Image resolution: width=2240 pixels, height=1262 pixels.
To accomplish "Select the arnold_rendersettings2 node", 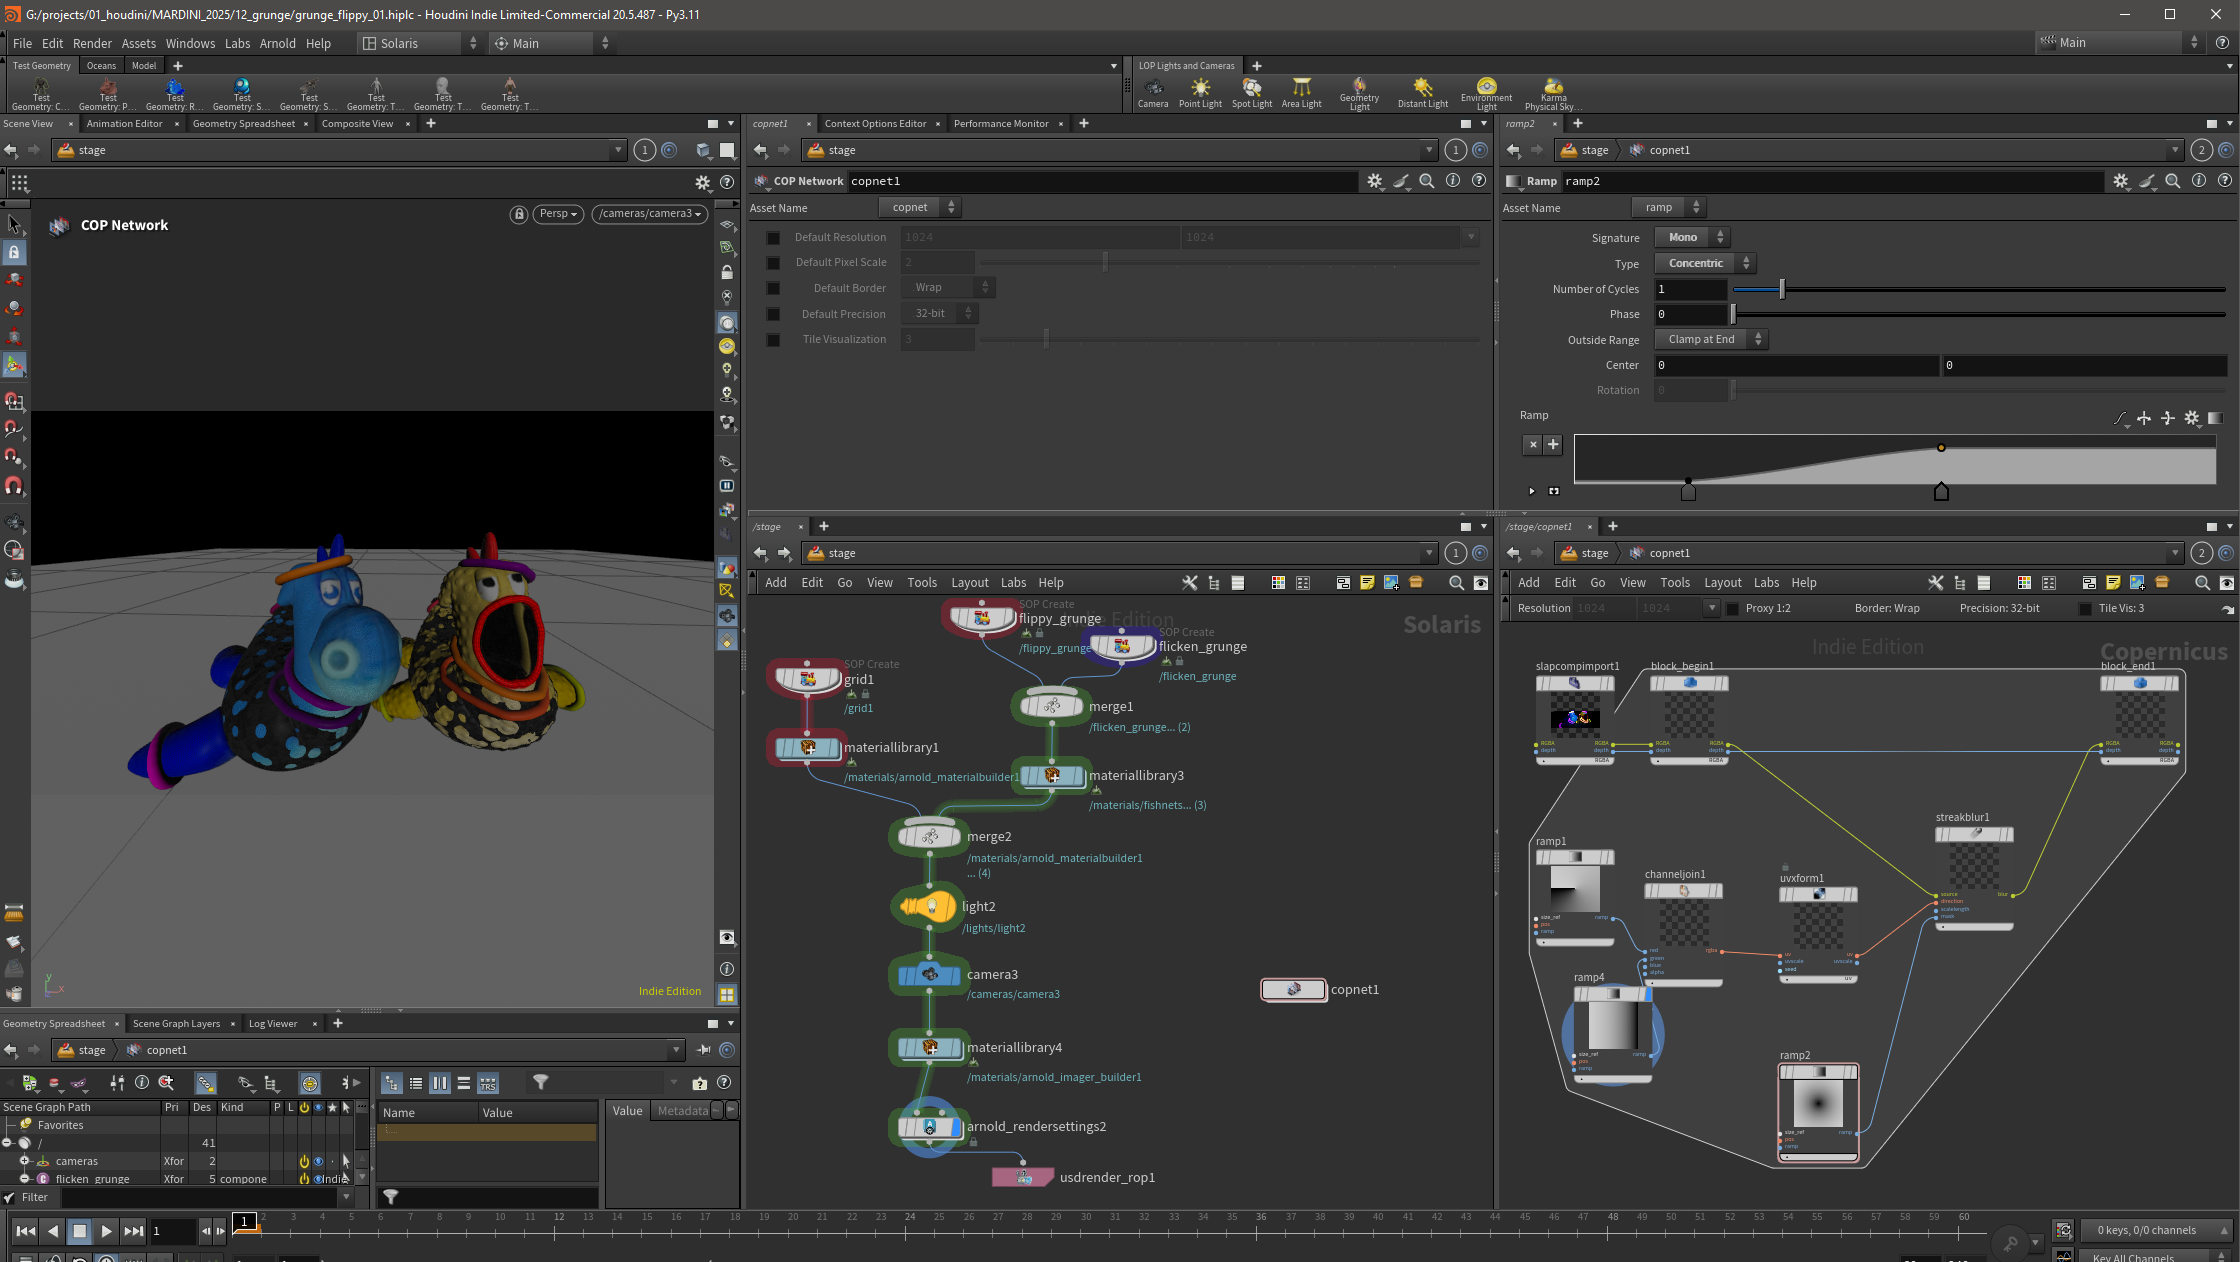I will (x=929, y=1127).
